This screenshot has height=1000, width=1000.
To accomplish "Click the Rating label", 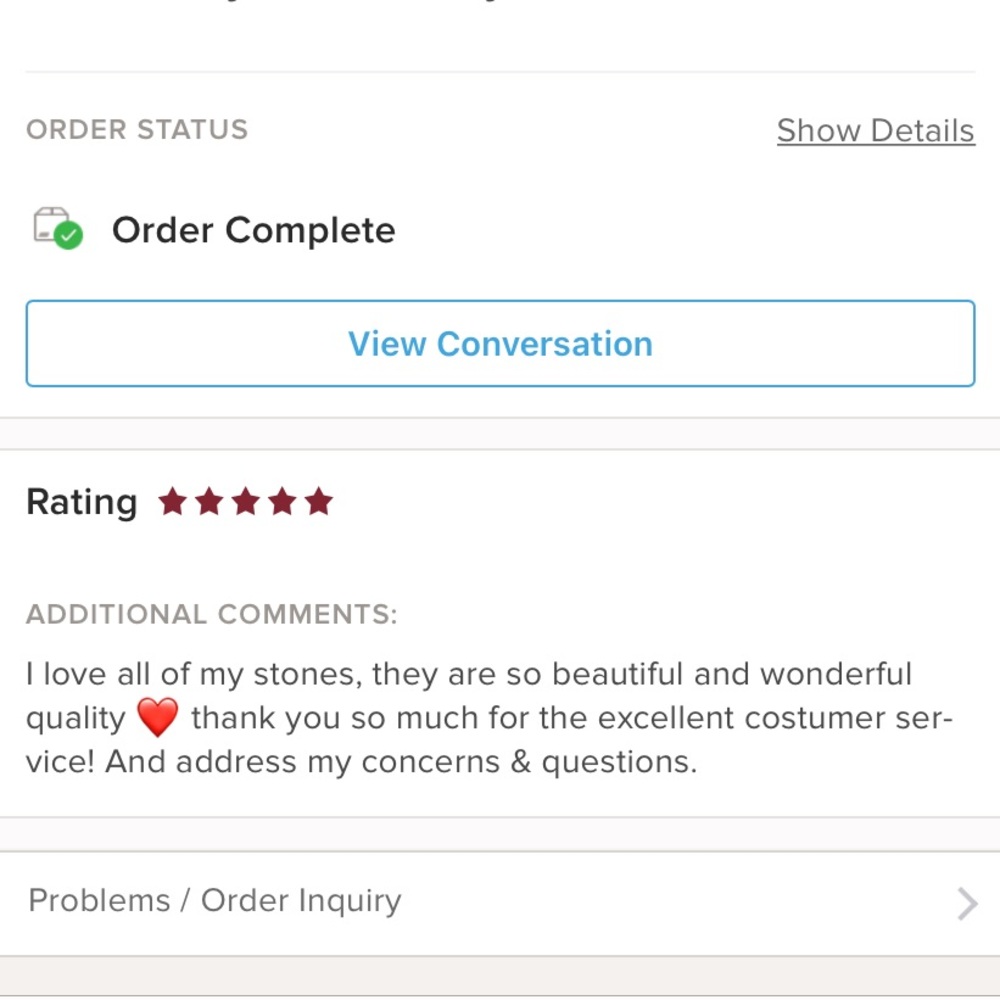I will click(x=81, y=502).
